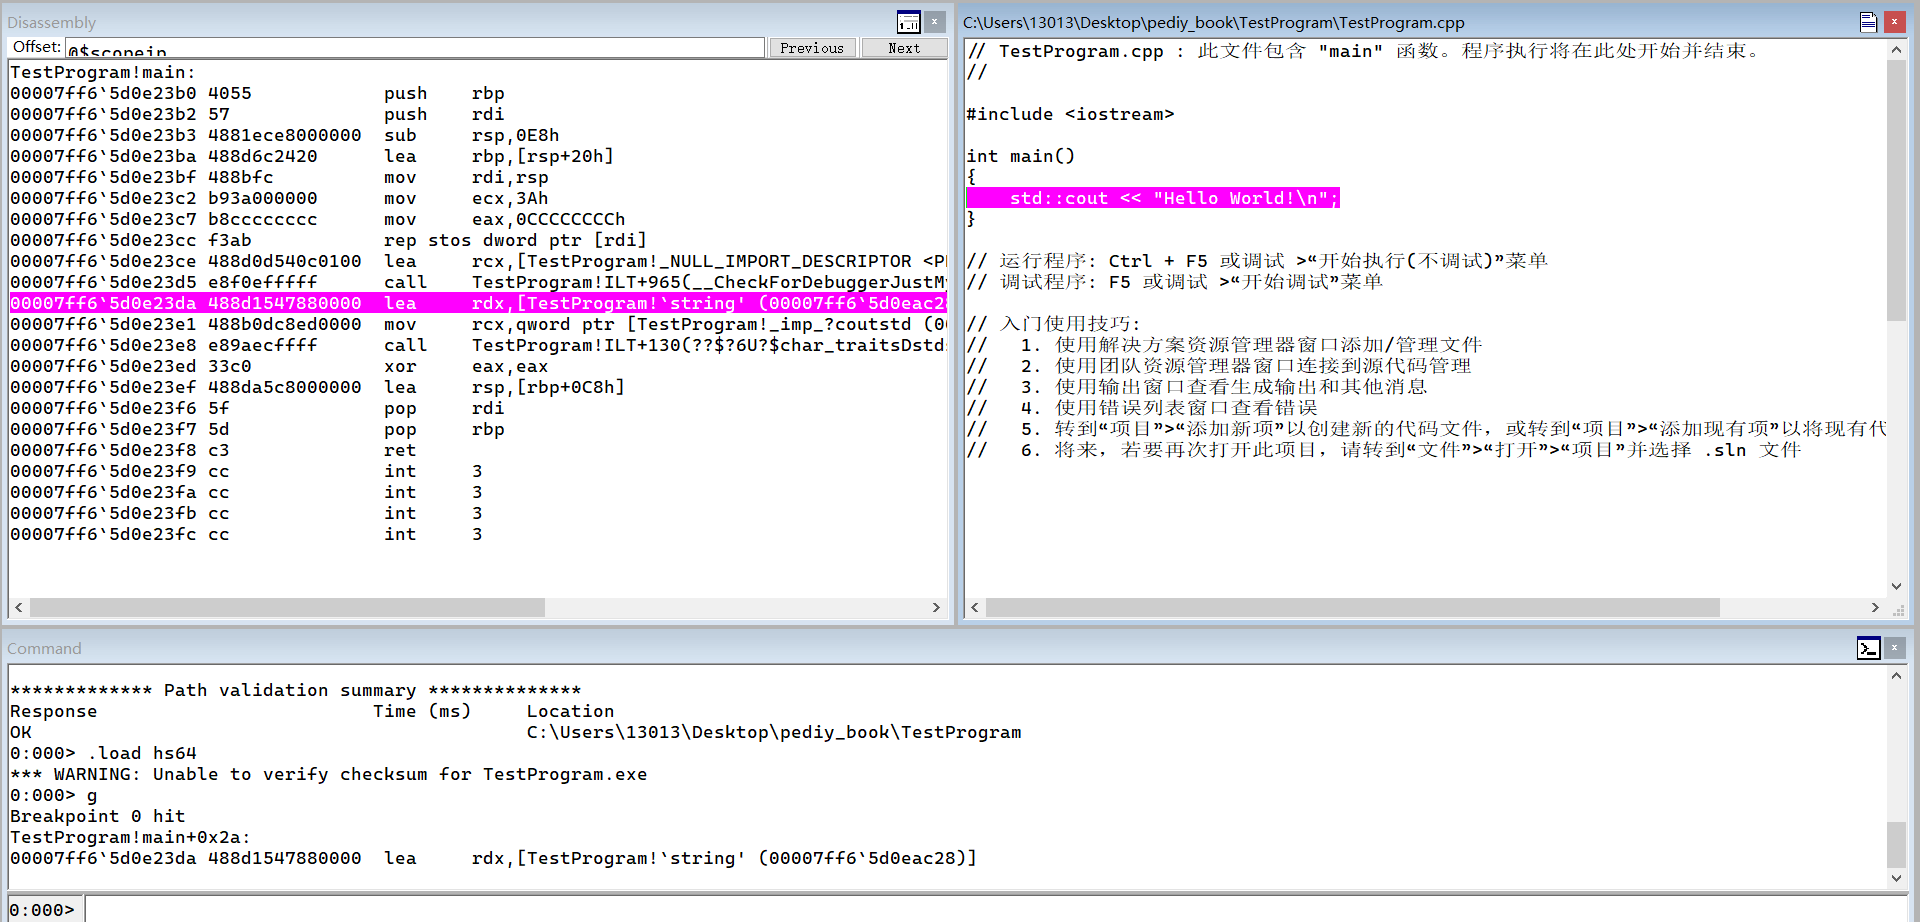Click the comment line with Ctrl + F5
This screenshot has width=1920, height=922.
(1257, 261)
